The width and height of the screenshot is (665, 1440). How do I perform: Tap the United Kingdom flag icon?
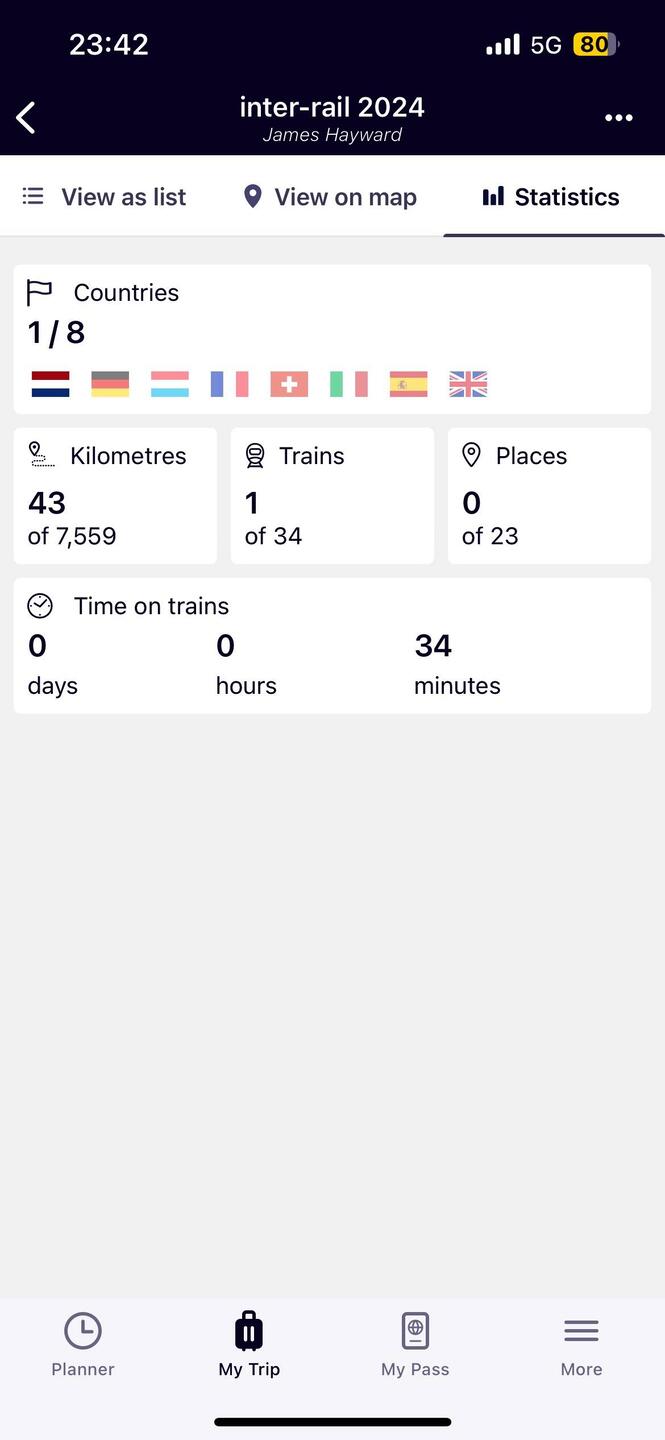coord(468,384)
